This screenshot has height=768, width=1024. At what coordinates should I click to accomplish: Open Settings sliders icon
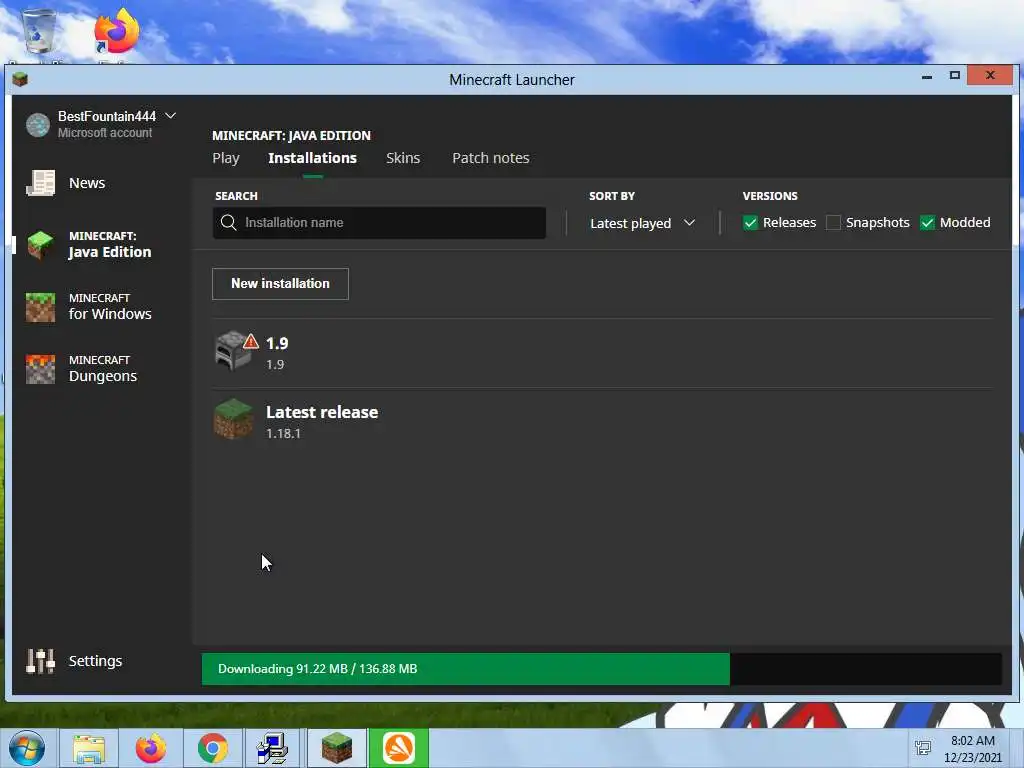[x=40, y=661]
